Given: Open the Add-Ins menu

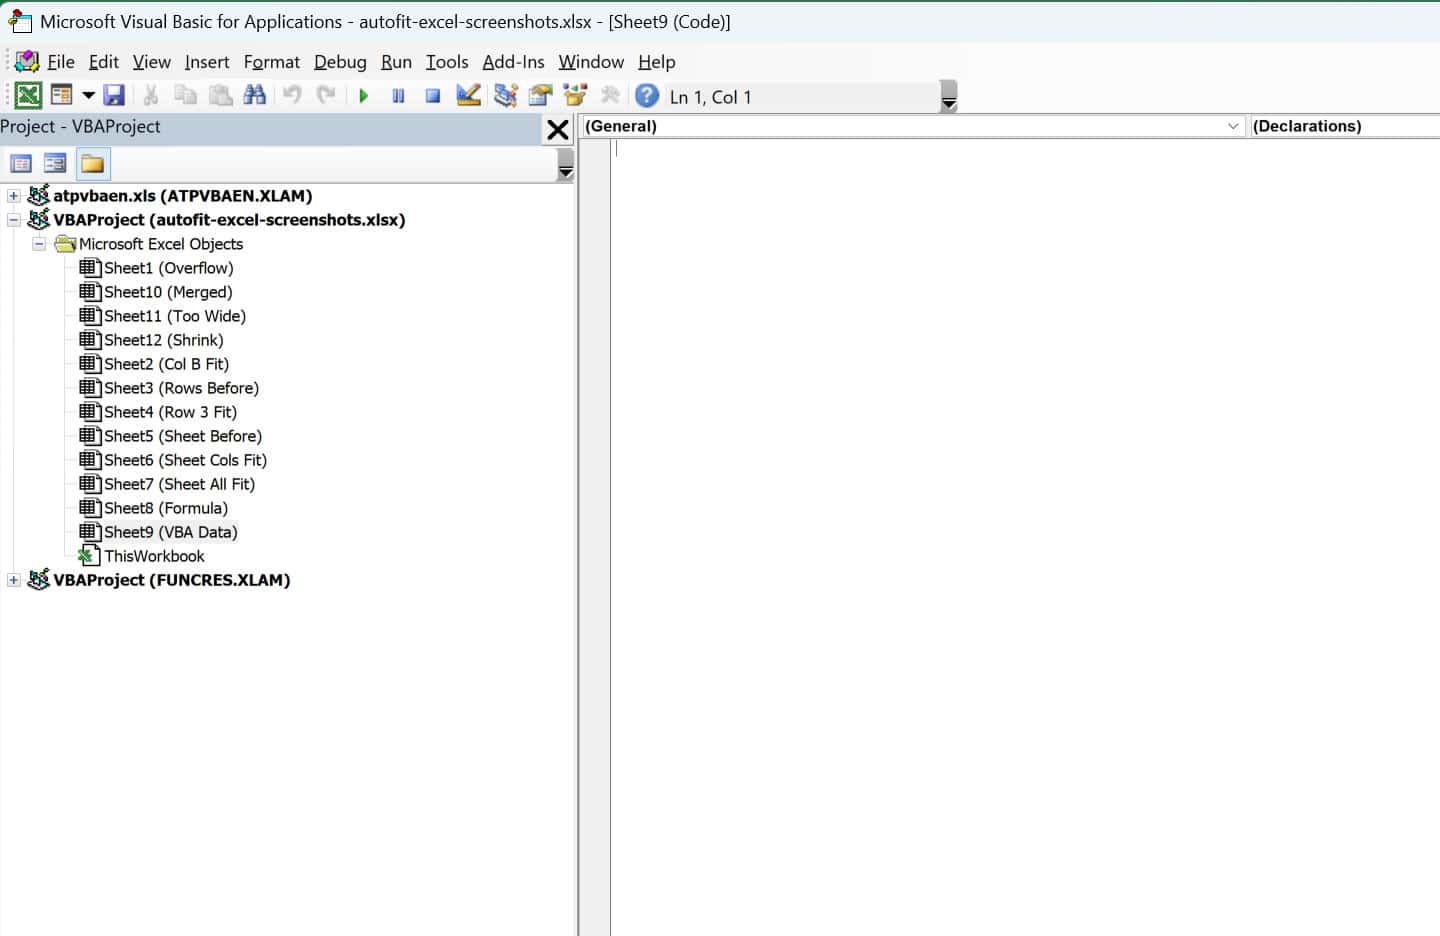Looking at the screenshot, I should tap(513, 62).
